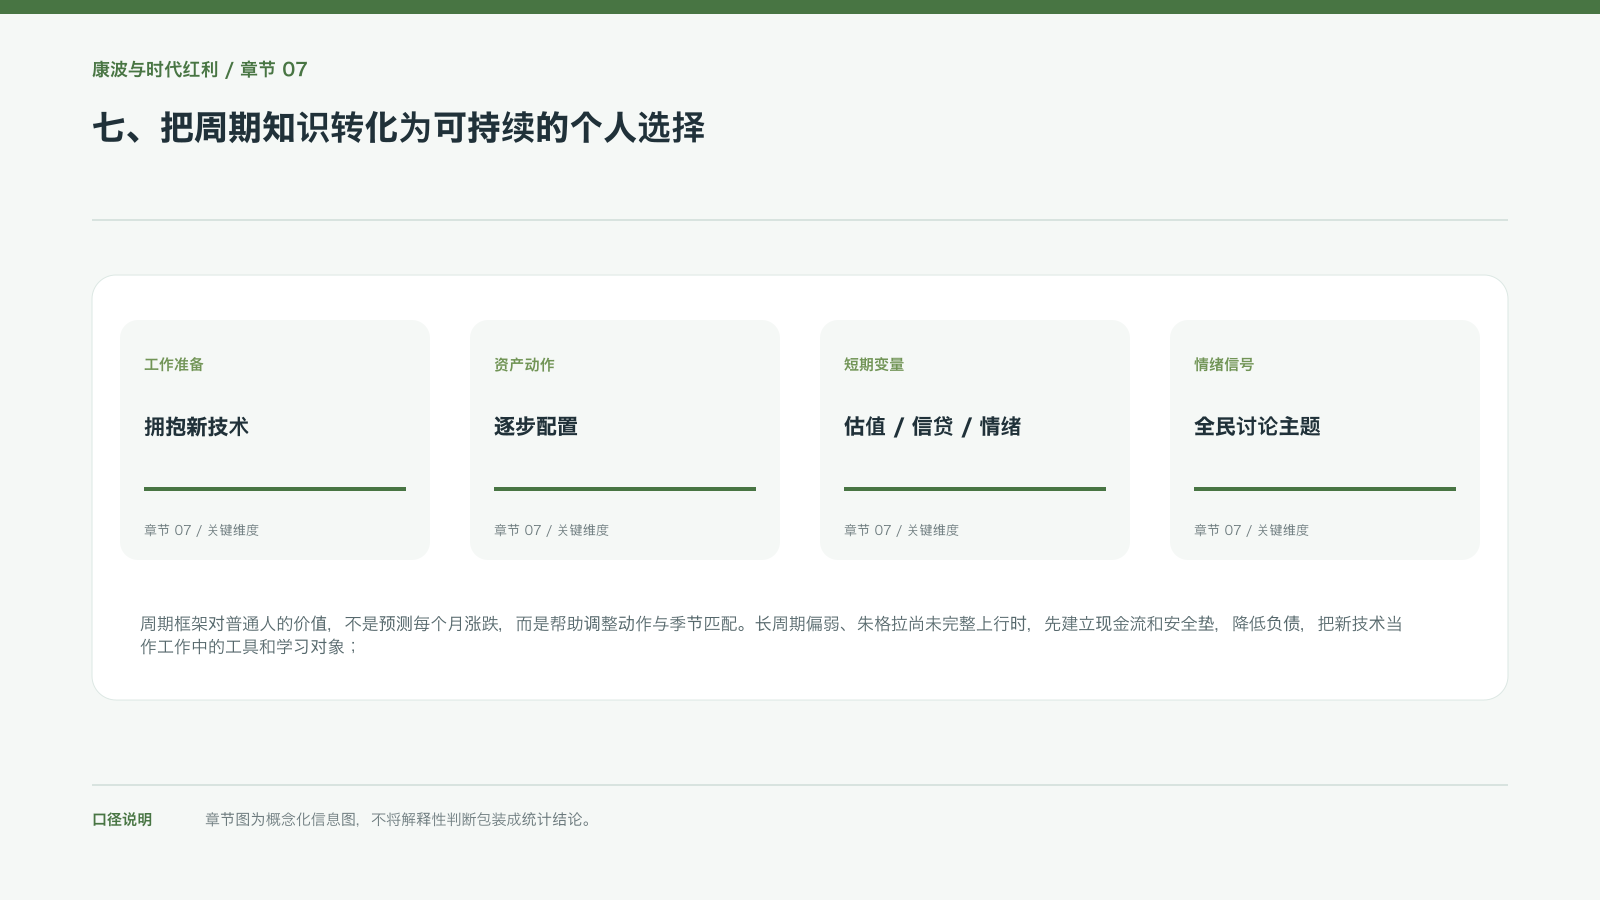Screen dimensions: 1600x900
Task: Select the 拥抱新技术 card heading
Action: click(x=196, y=427)
